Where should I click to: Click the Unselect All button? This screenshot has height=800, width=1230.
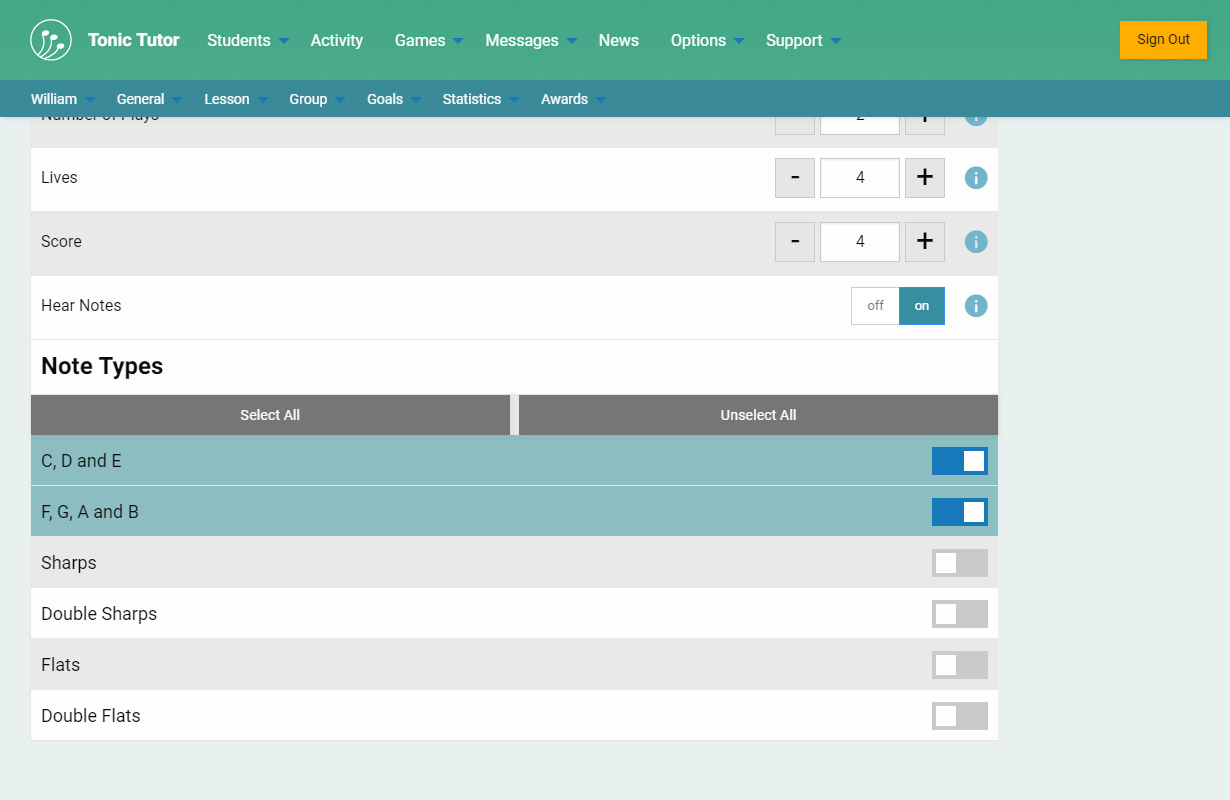point(758,415)
